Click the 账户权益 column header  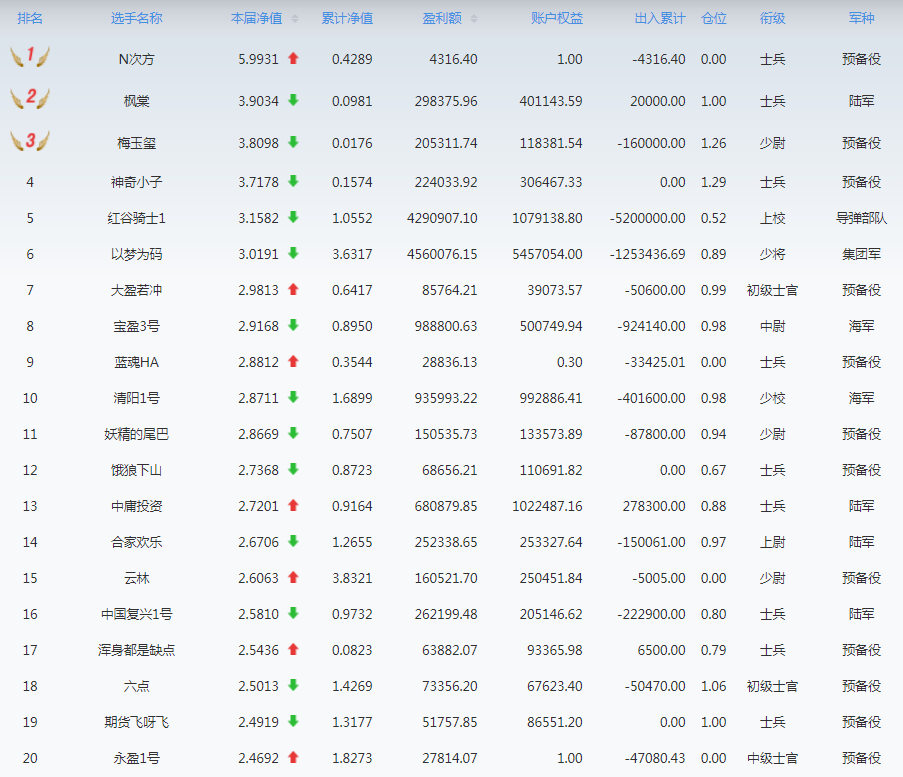click(557, 18)
